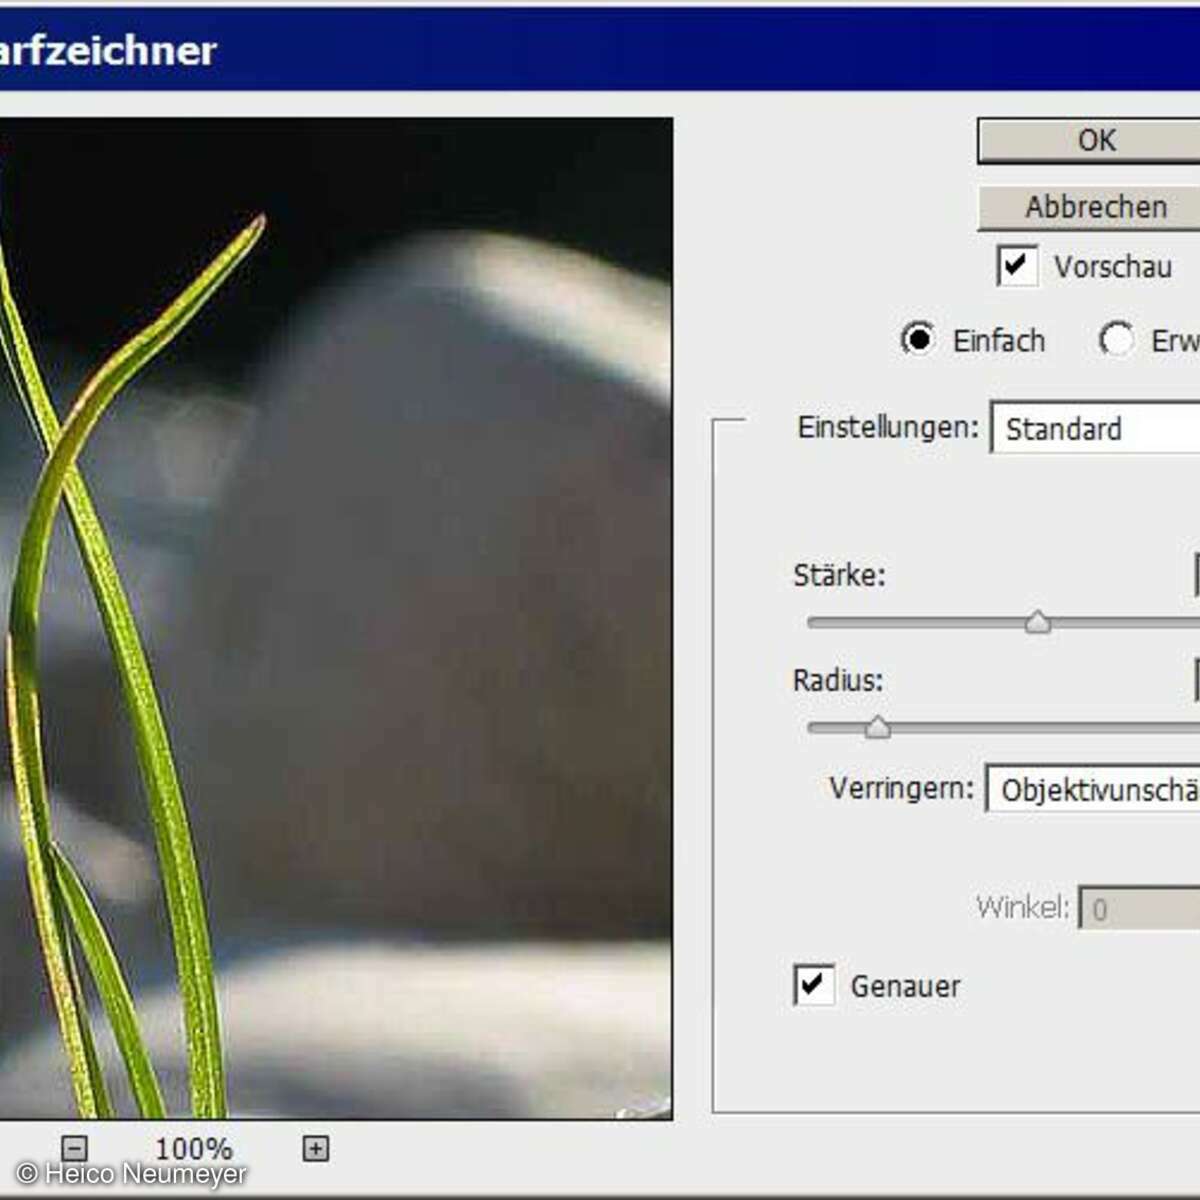Click the Einfach label text
This screenshot has height=1200, width=1200.
998,341
